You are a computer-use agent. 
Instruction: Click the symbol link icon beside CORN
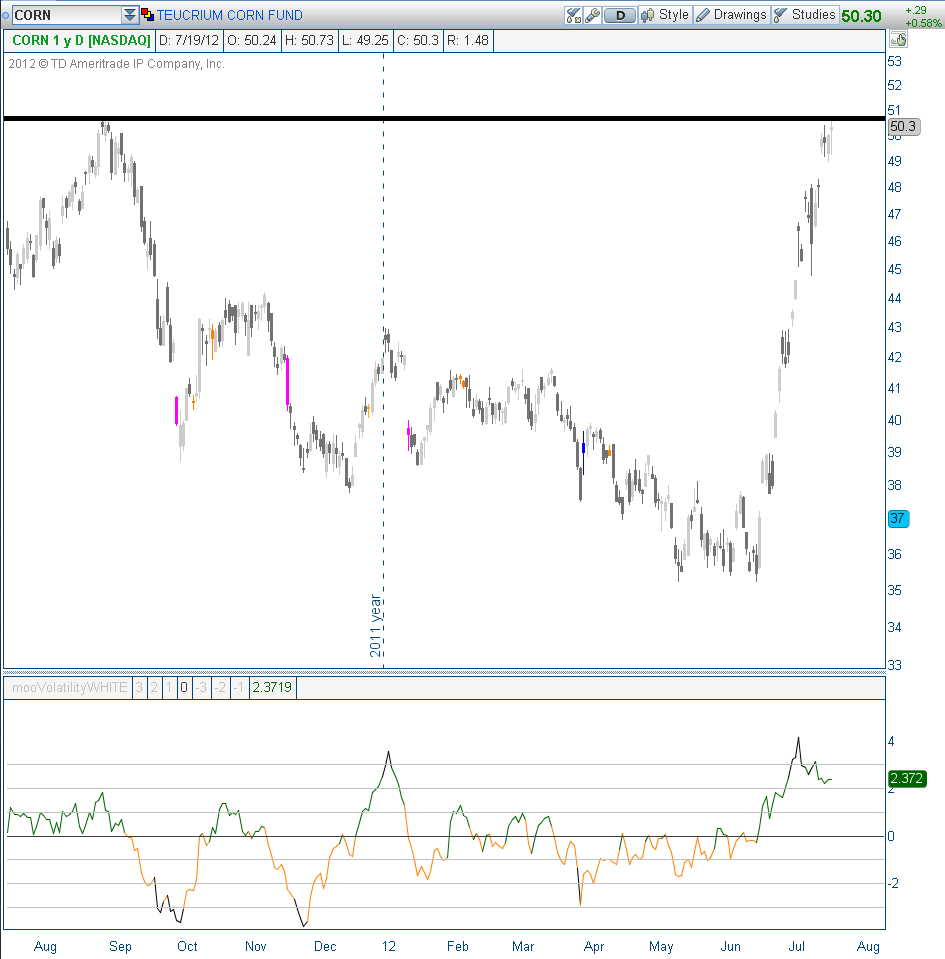coord(146,15)
